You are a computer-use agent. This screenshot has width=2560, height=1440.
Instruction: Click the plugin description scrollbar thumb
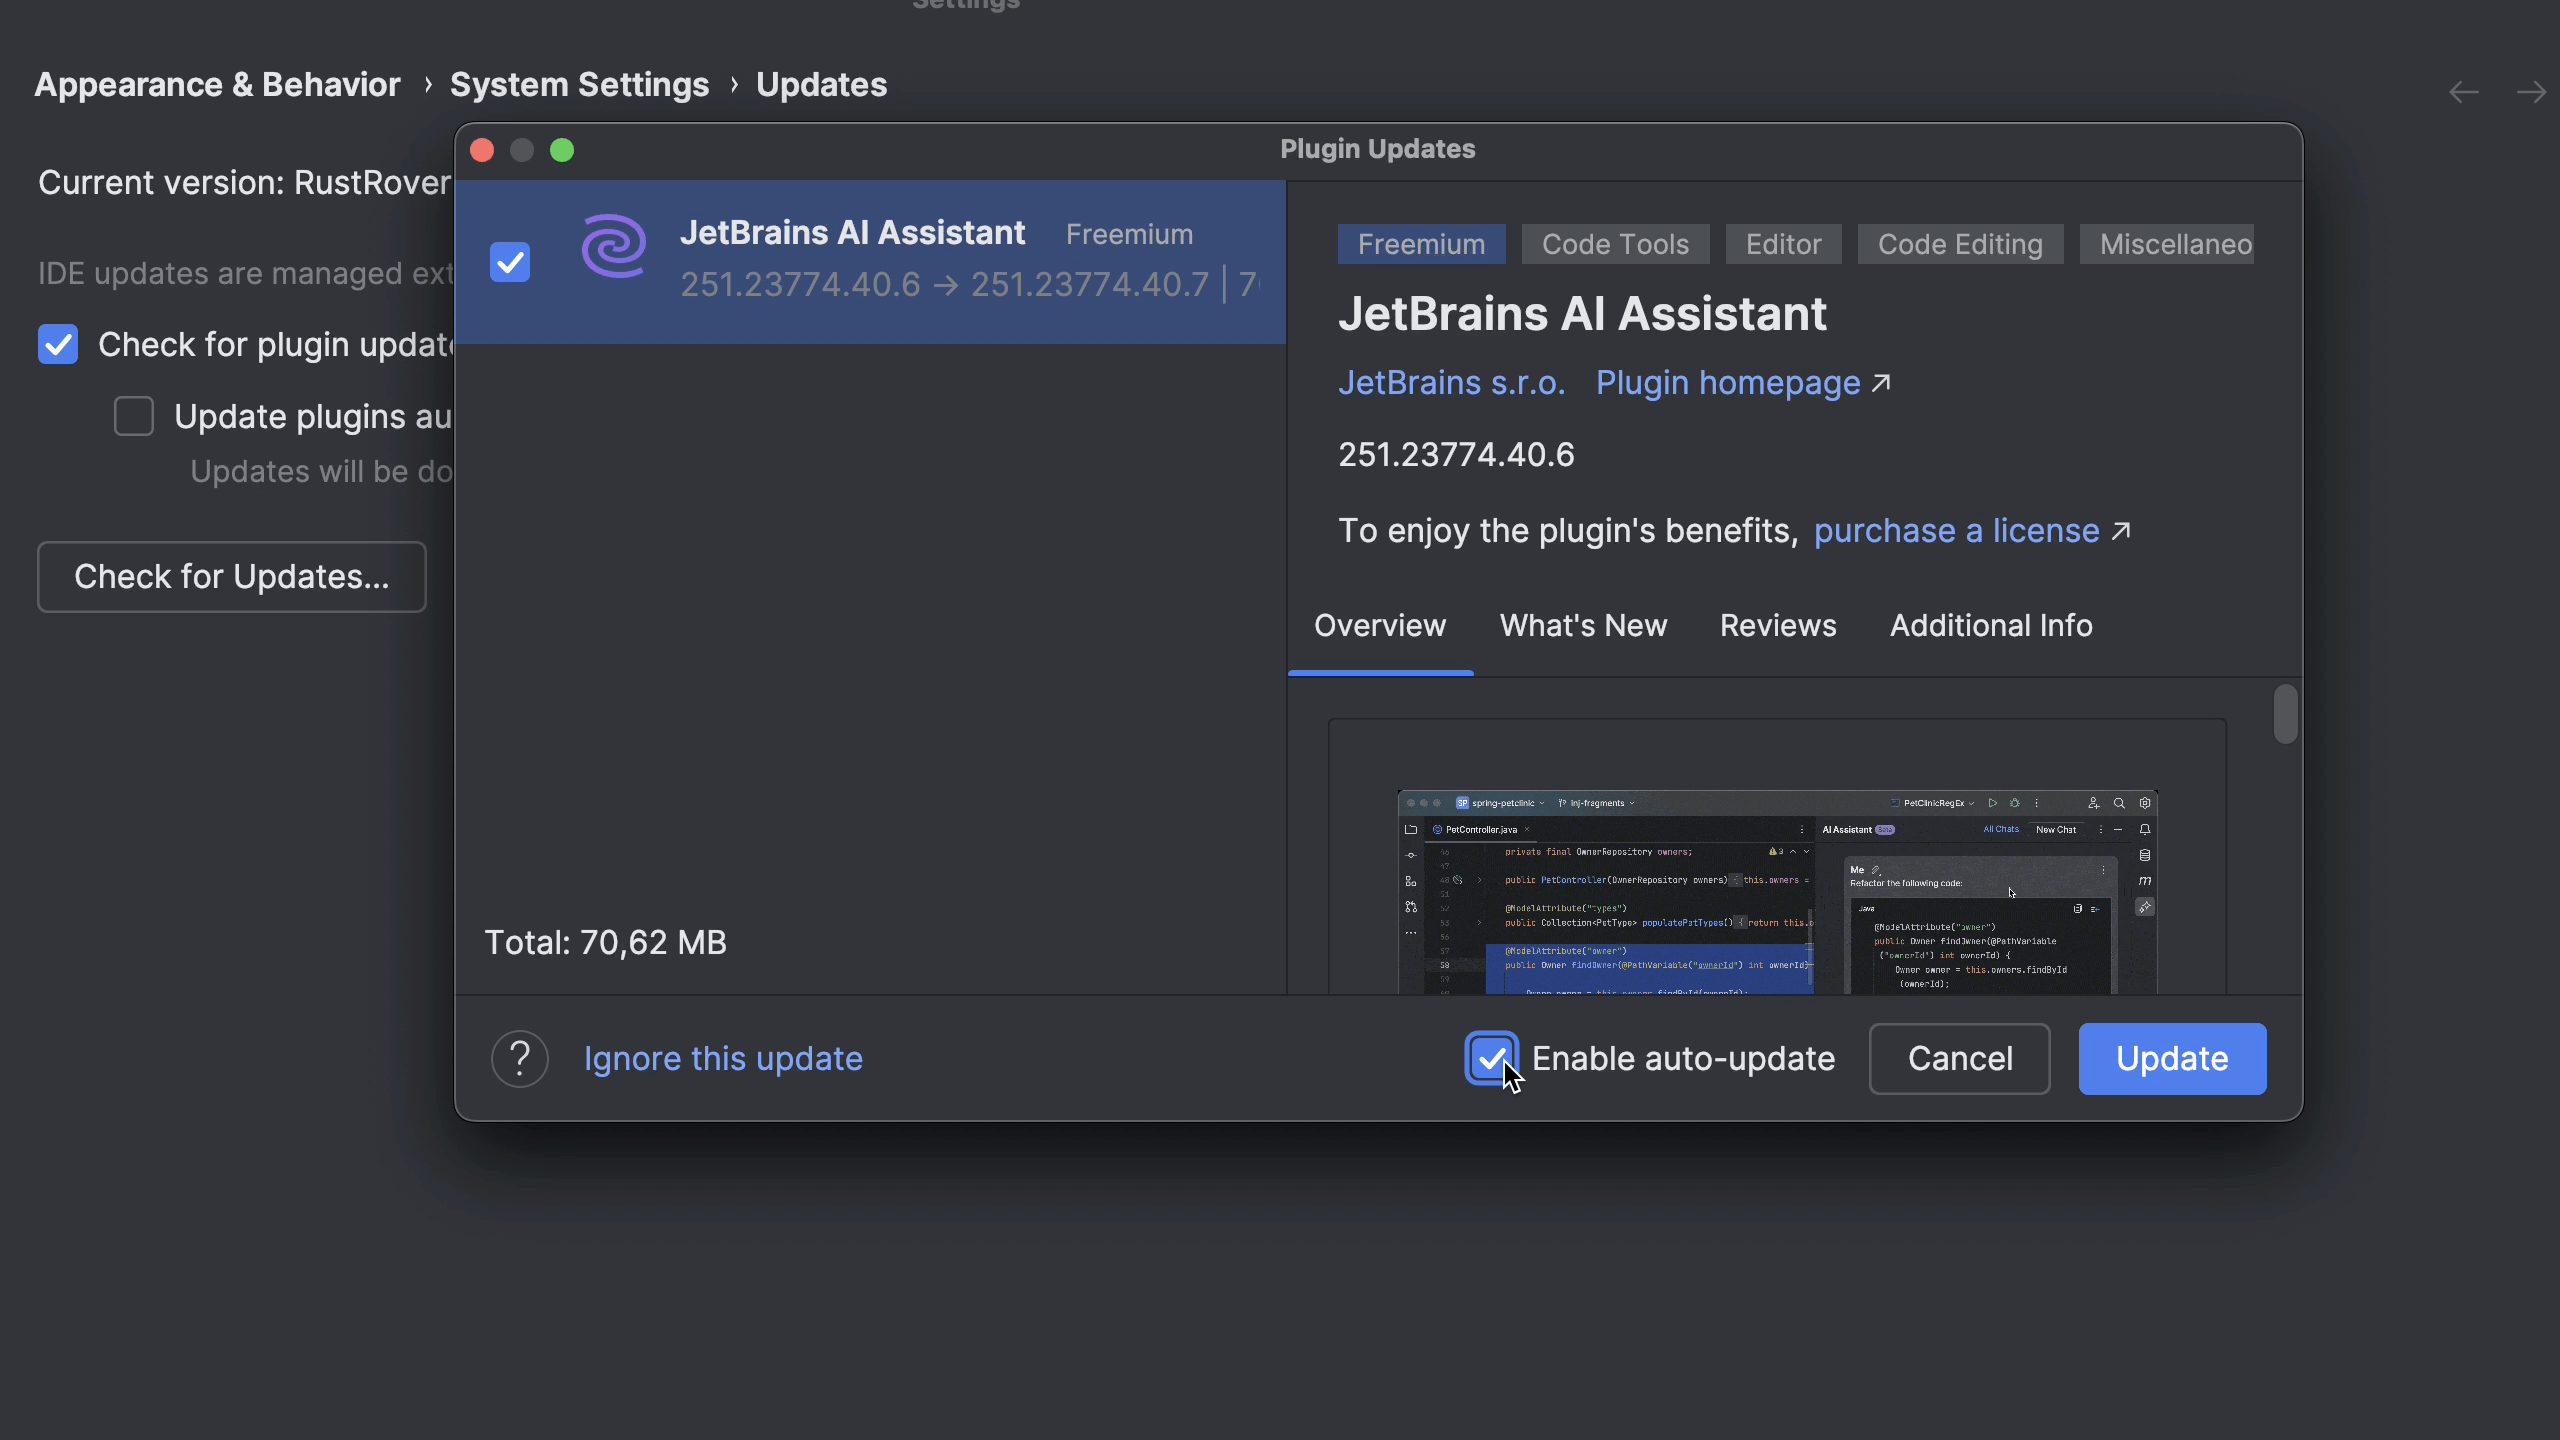tap(2285, 714)
